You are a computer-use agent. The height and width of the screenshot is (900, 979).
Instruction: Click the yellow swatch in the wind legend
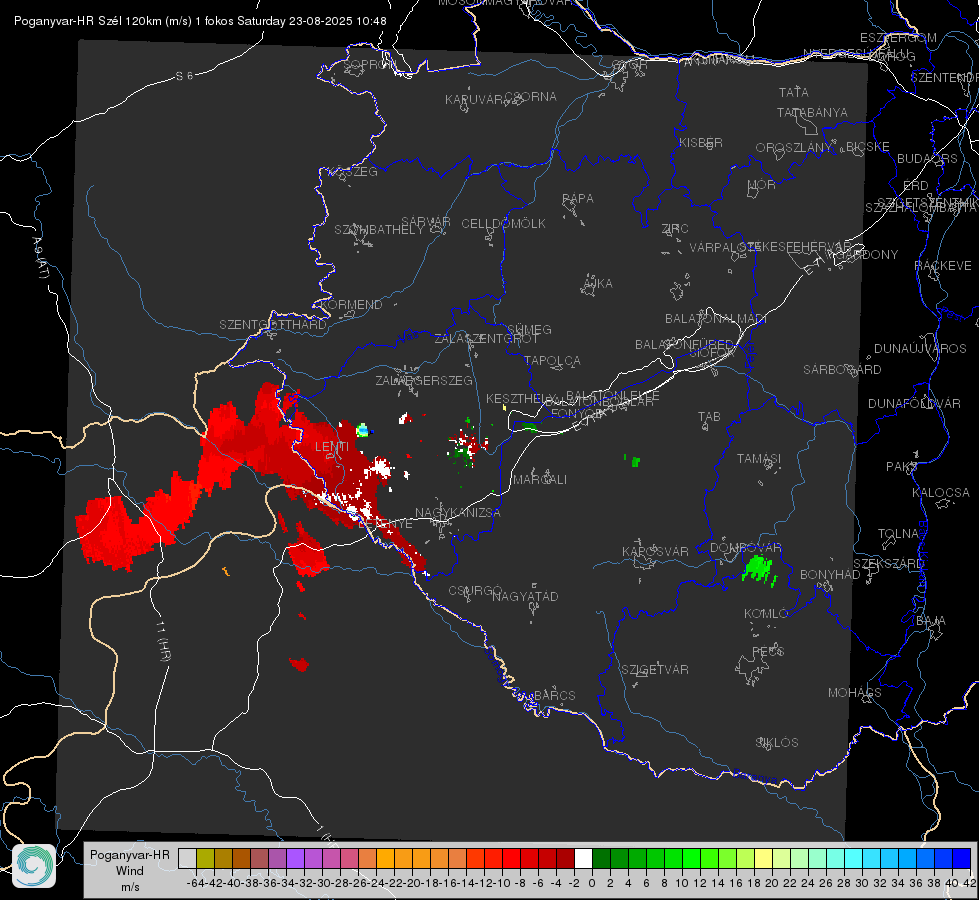763,858
